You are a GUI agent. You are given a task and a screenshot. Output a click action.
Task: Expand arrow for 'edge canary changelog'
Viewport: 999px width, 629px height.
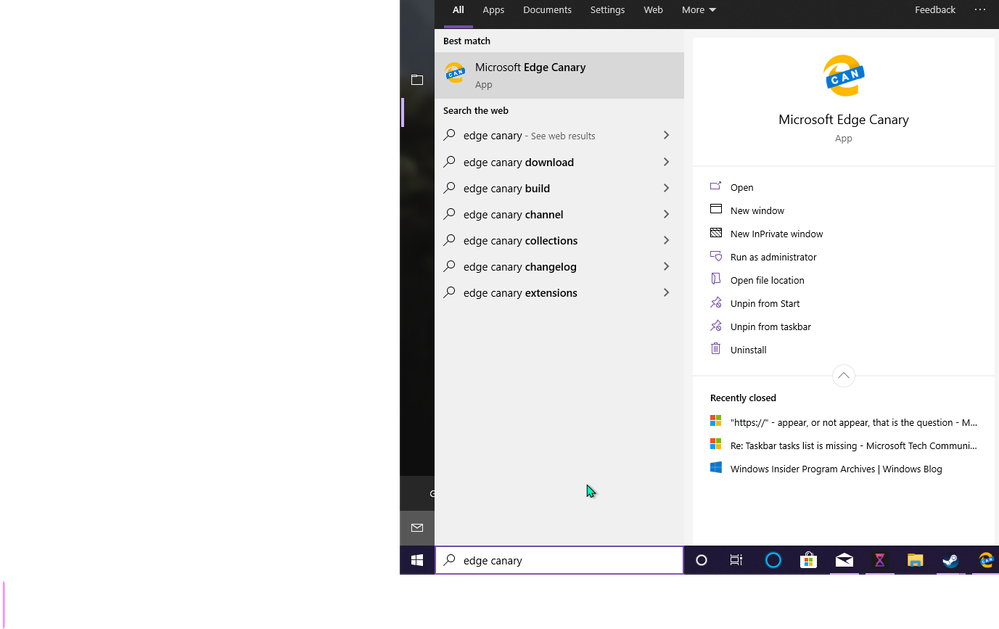pyautogui.click(x=666, y=266)
